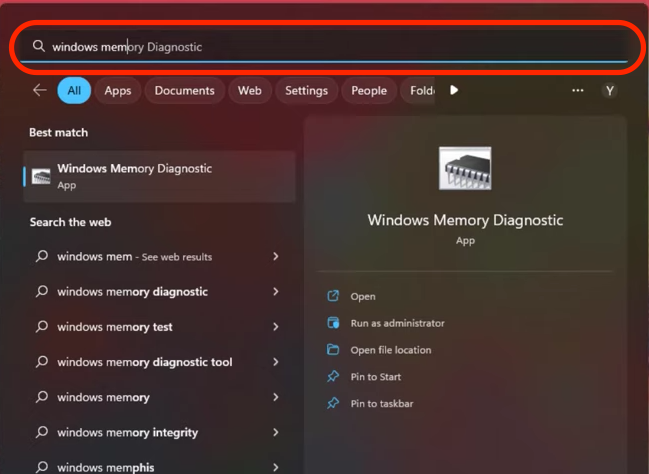Expand chevron for 'windows memory diagnostic' suggestion

pos(276,292)
